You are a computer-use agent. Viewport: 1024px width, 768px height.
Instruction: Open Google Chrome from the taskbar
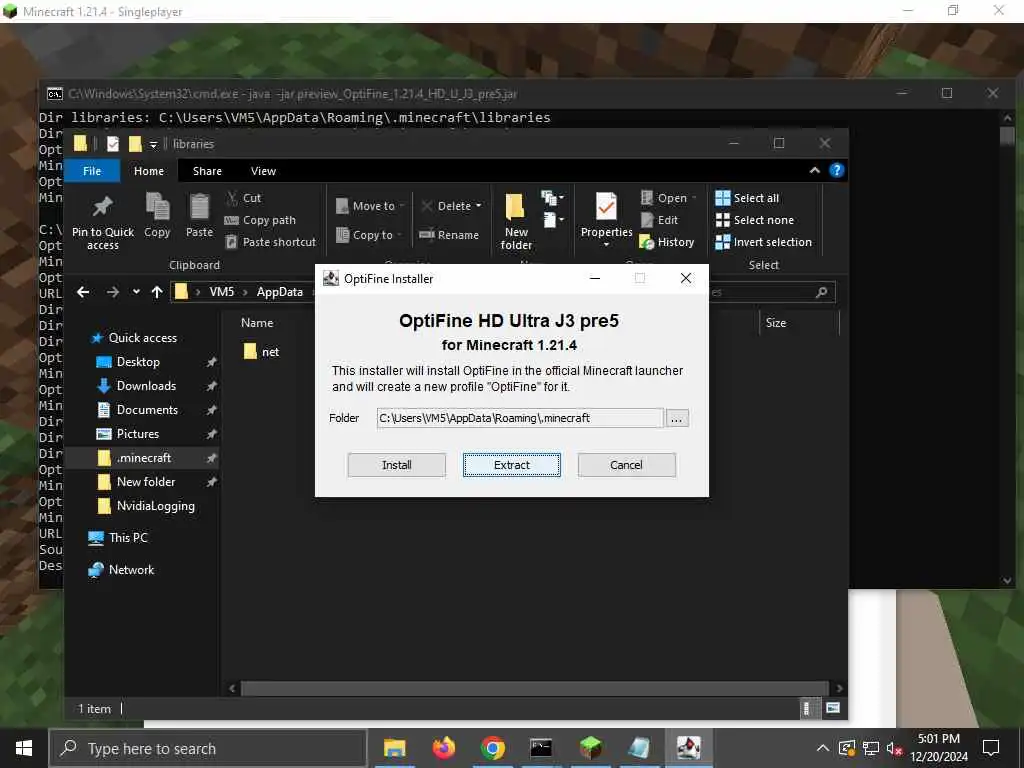coord(492,748)
